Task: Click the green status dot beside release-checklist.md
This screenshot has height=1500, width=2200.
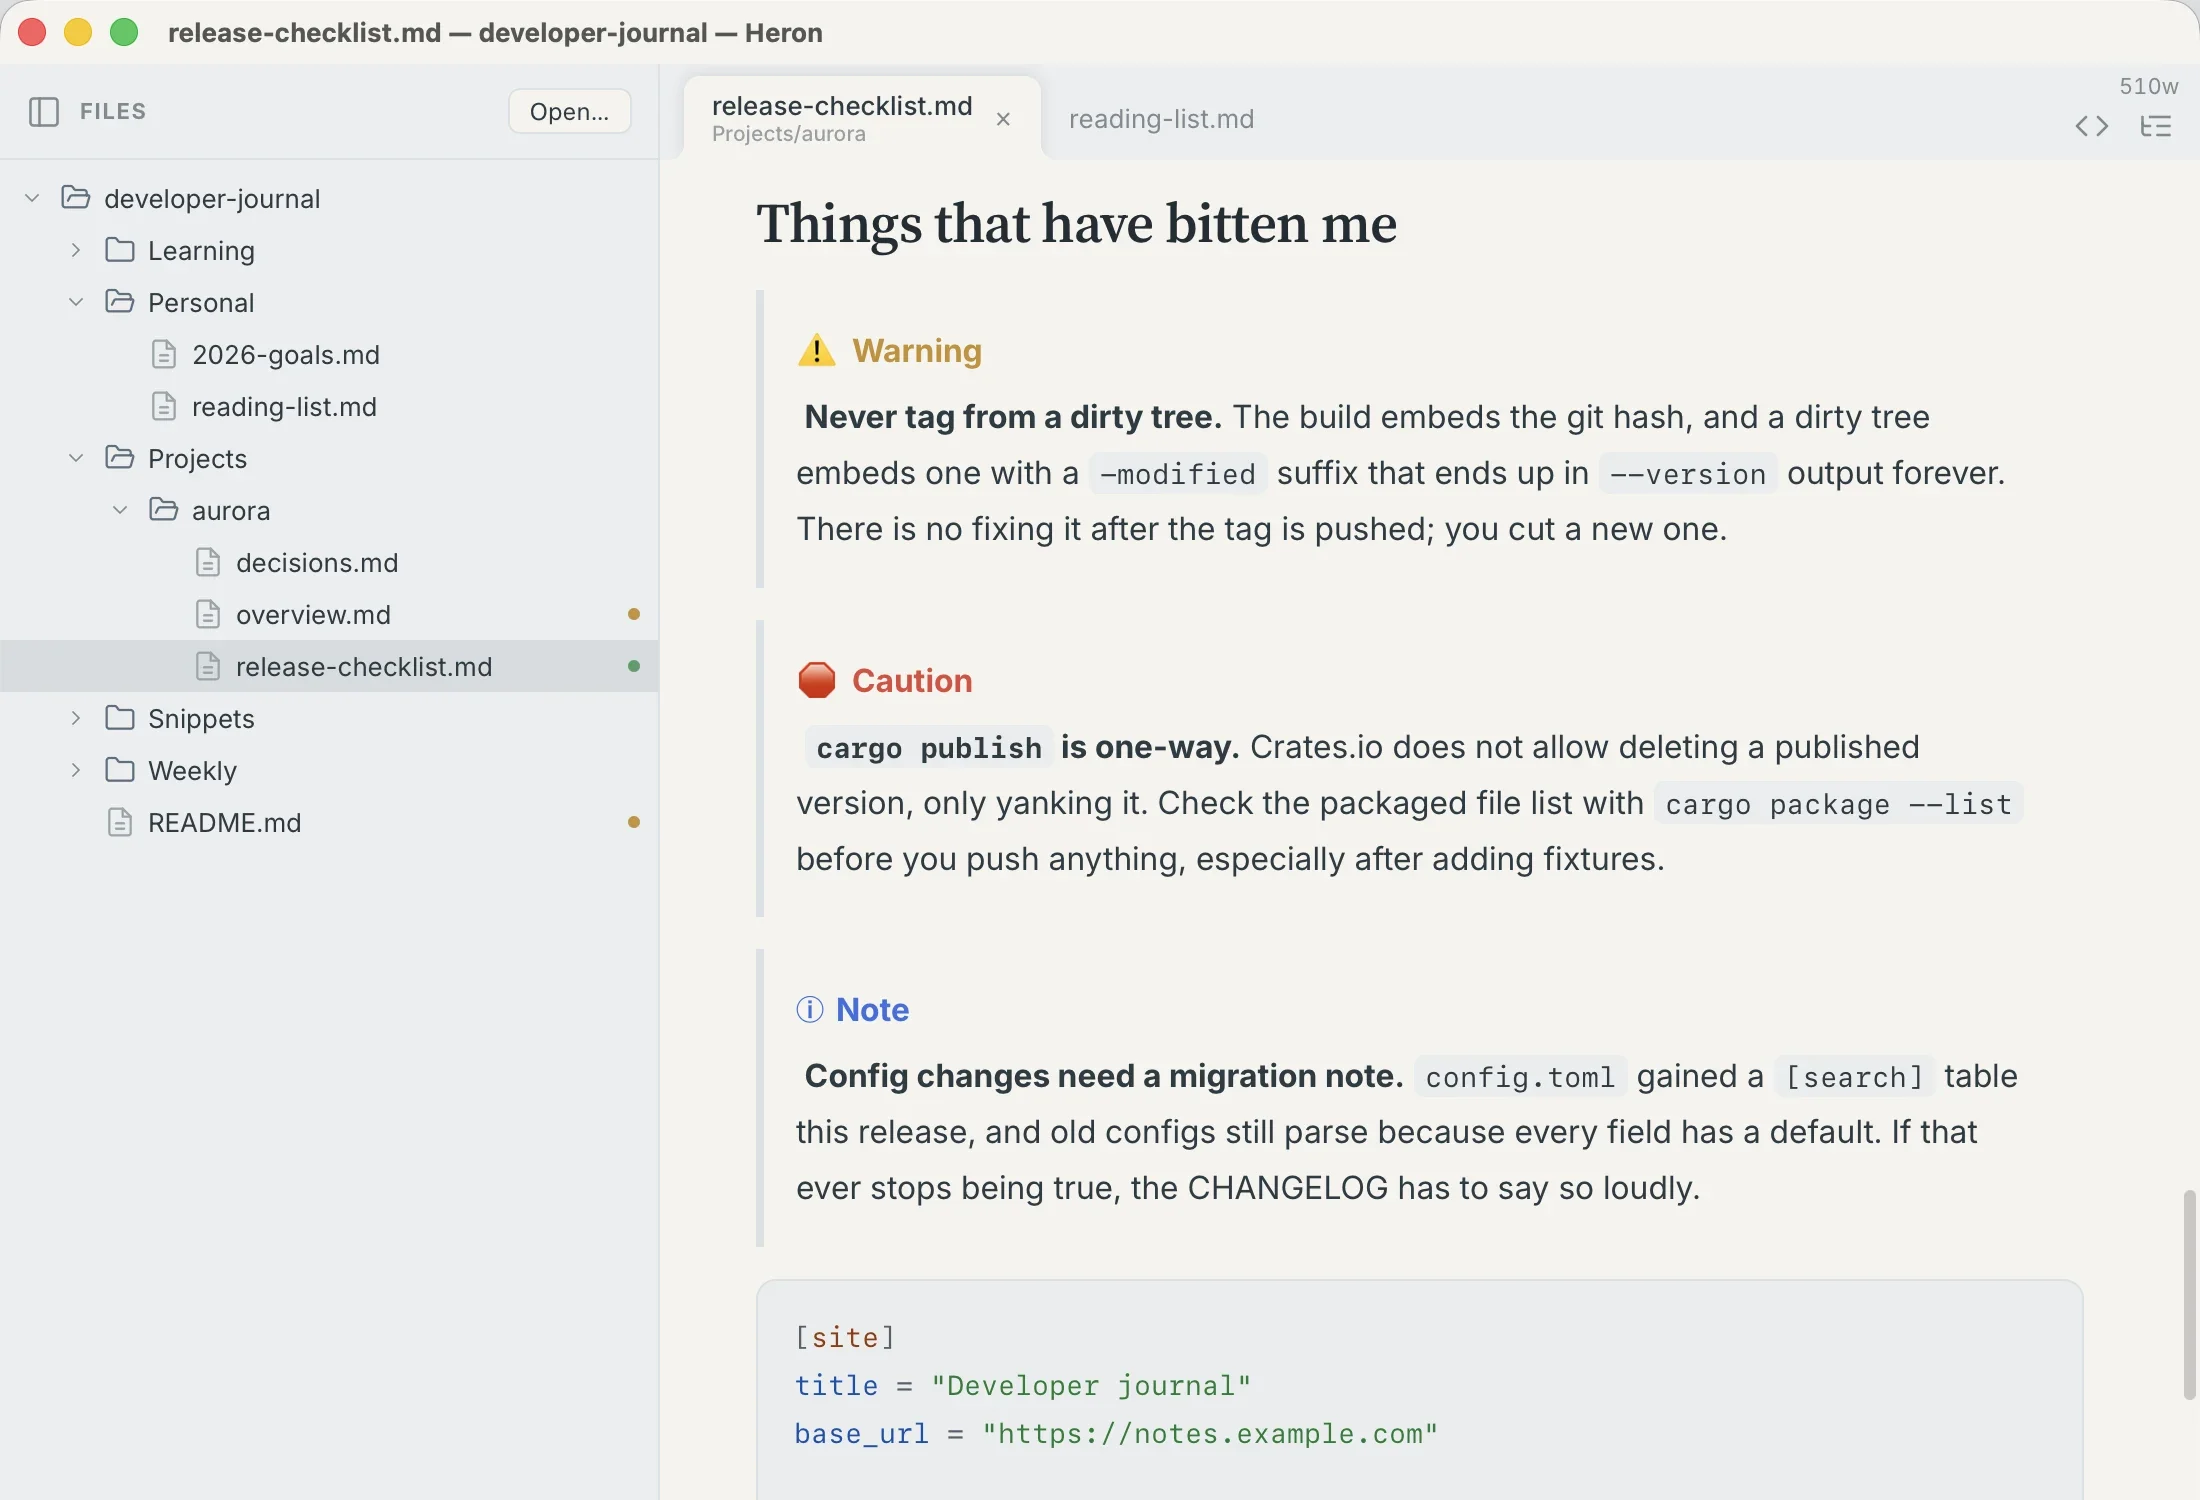Action: point(633,666)
